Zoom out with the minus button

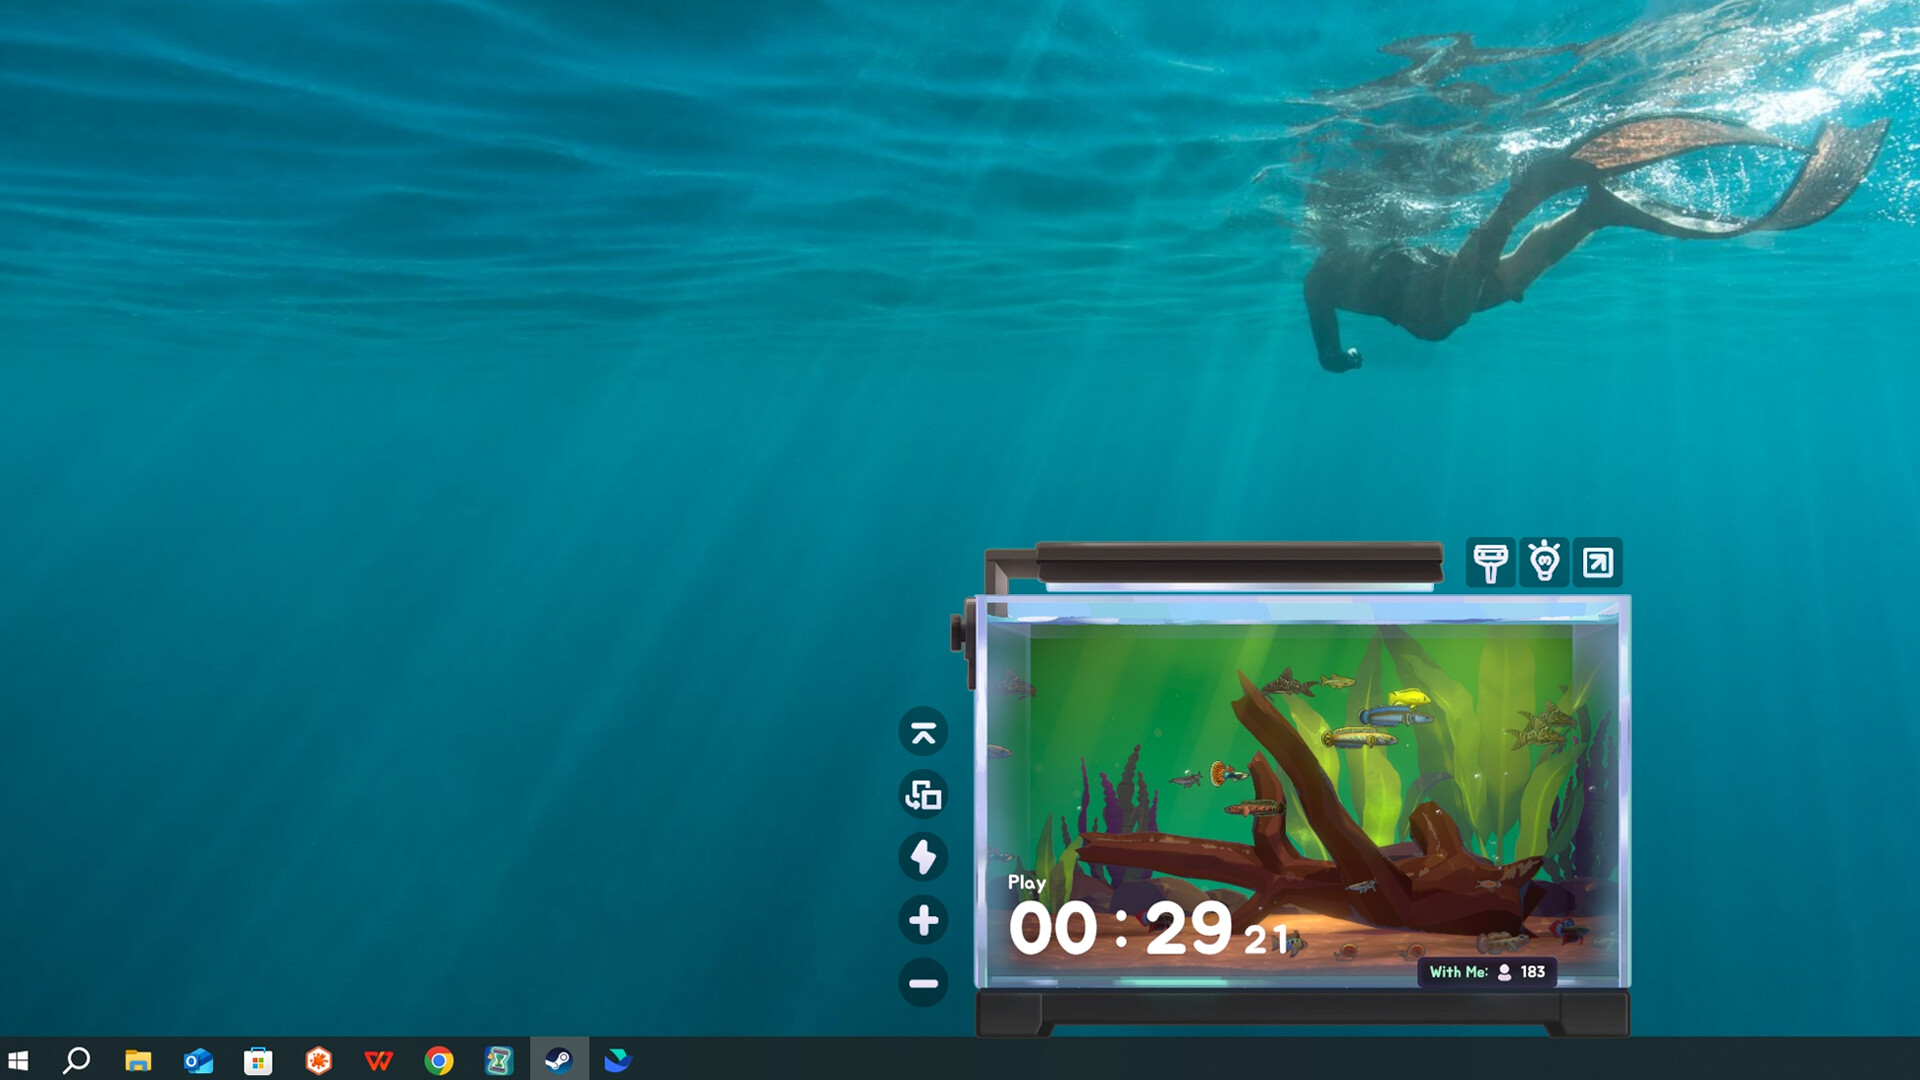coord(923,983)
